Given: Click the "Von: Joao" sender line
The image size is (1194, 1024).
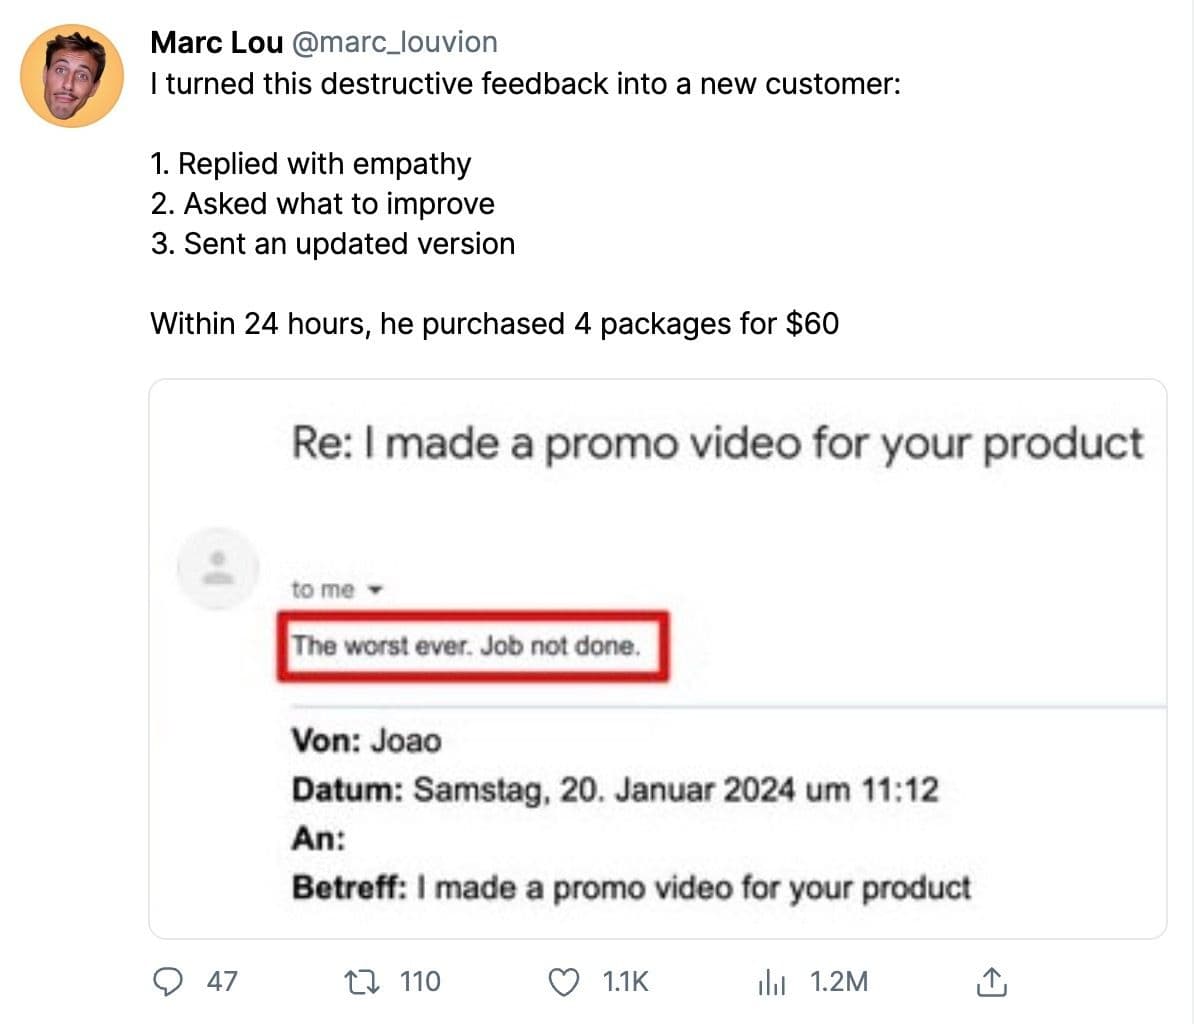Looking at the screenshot, I should tap(366, 741).
